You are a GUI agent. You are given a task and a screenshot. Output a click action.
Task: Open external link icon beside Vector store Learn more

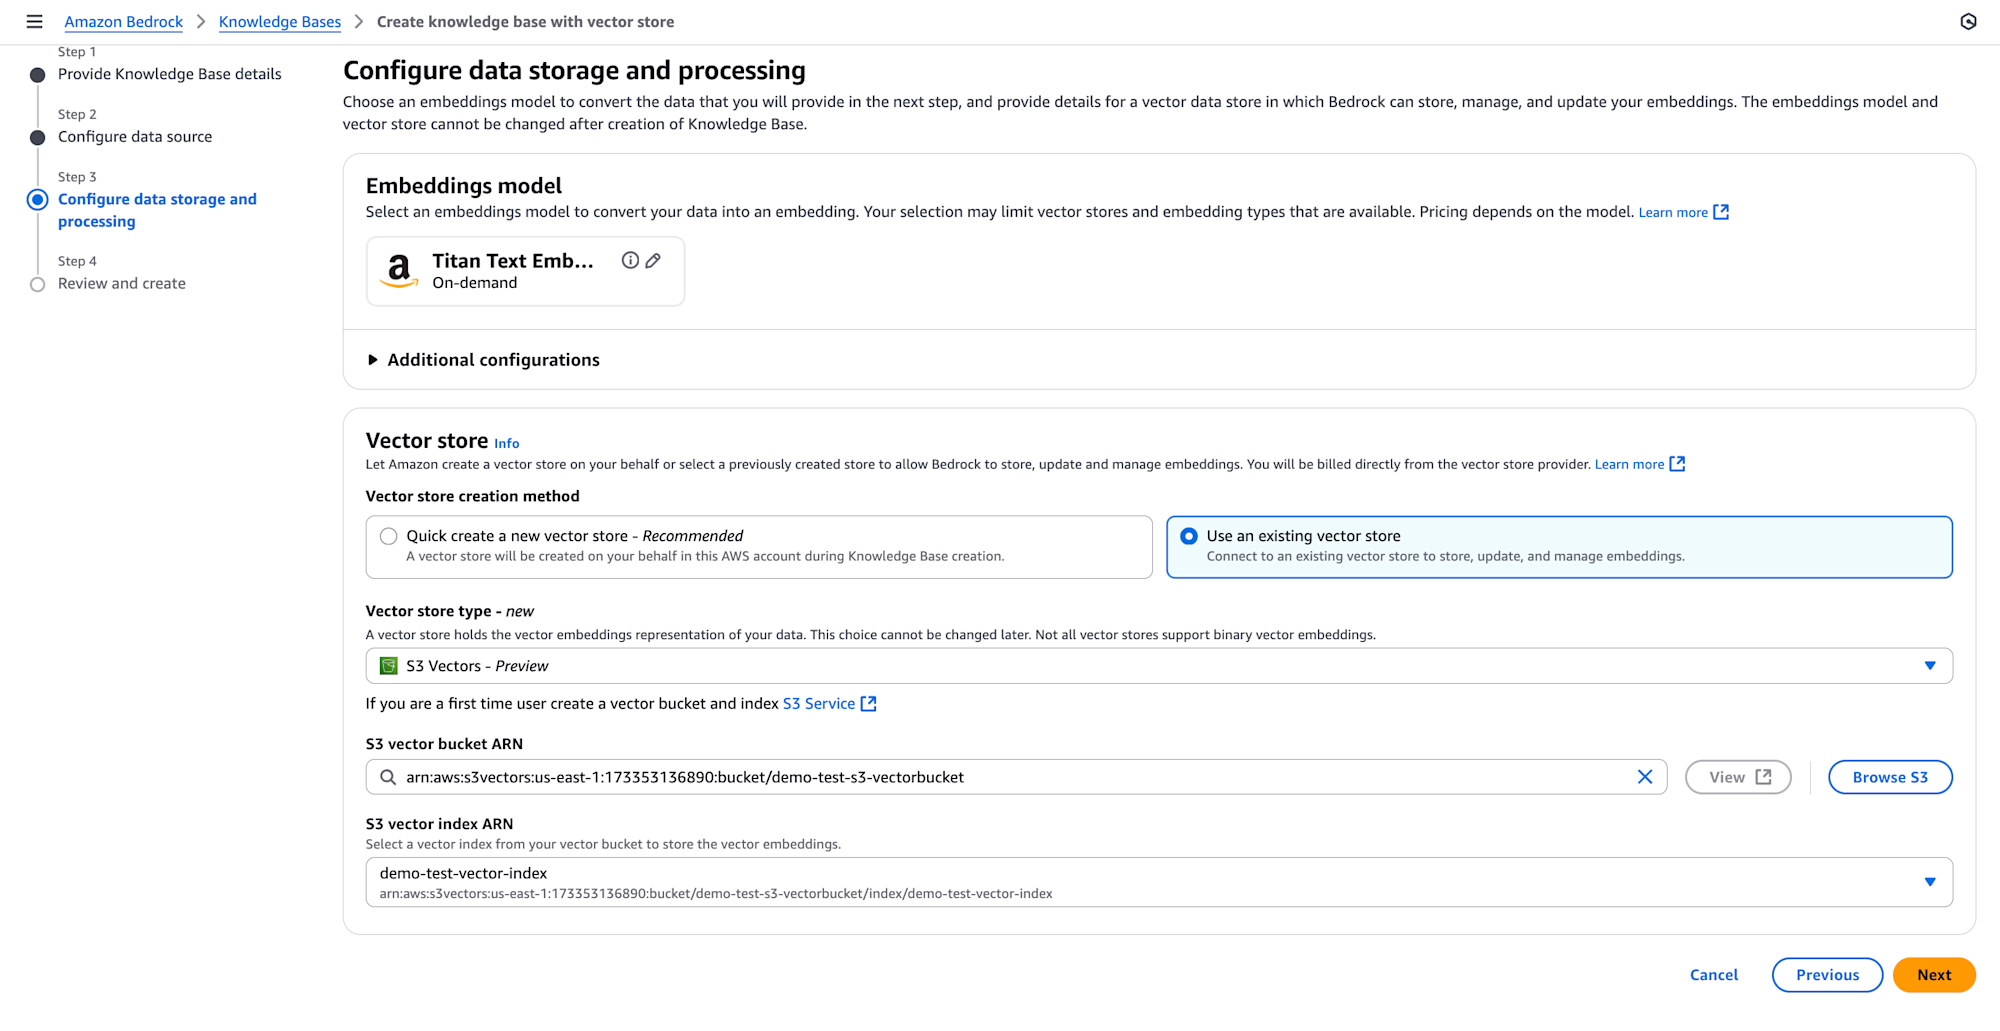1678,464
